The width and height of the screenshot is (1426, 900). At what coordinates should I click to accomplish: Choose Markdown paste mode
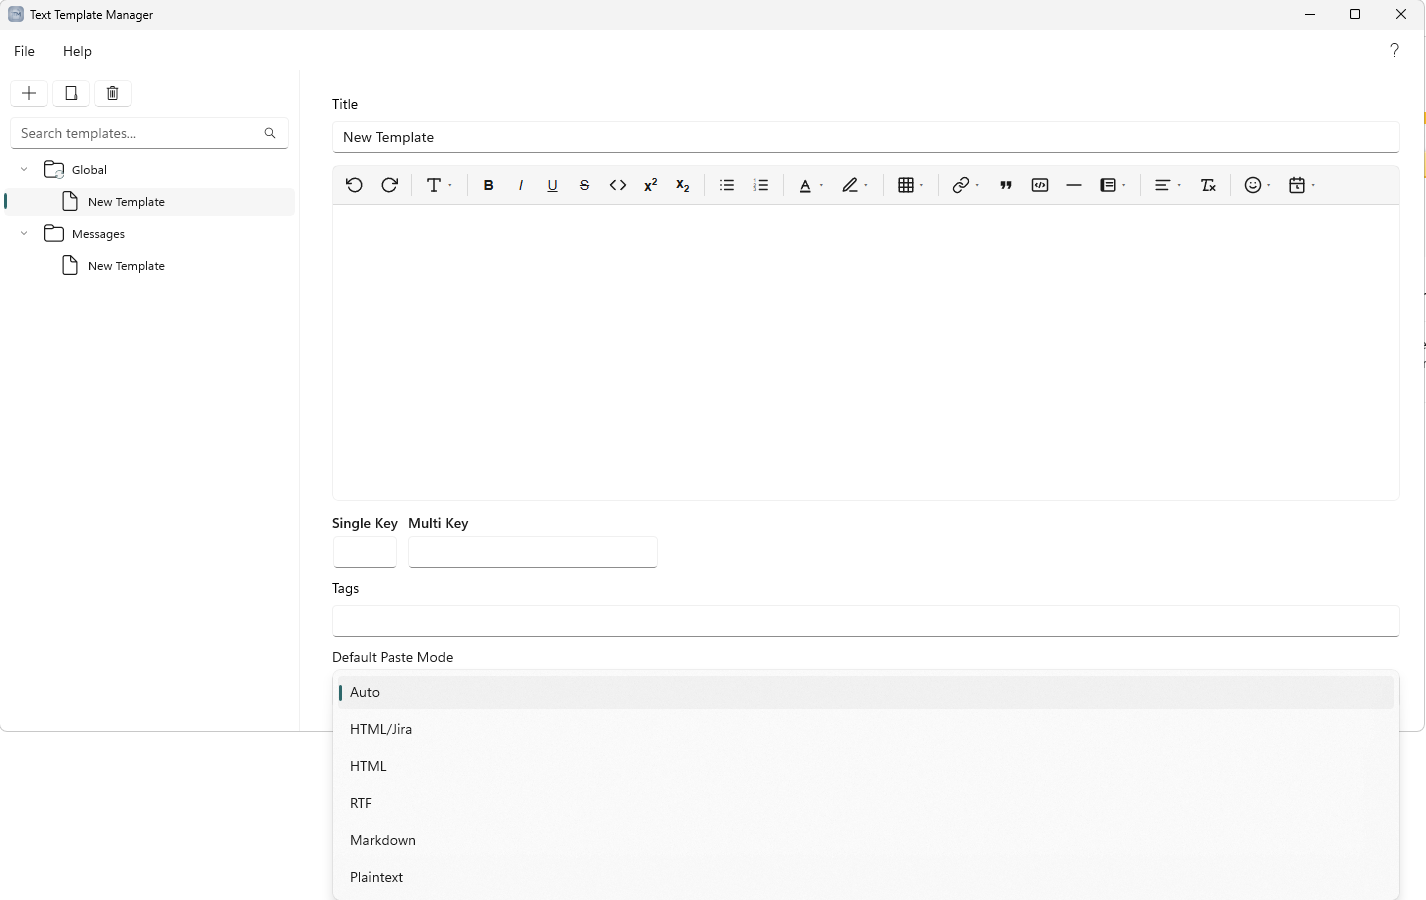[866, 840]
